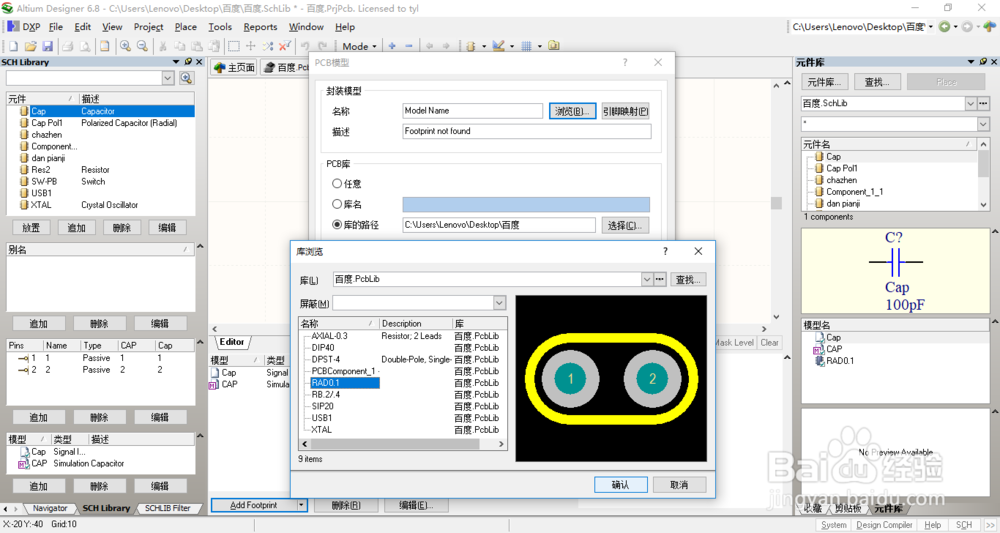The width and height of the screenshot is (1000, 533).
Task: Open the 屏蔽(M) mask dropdown
Action: coord(499,303)
